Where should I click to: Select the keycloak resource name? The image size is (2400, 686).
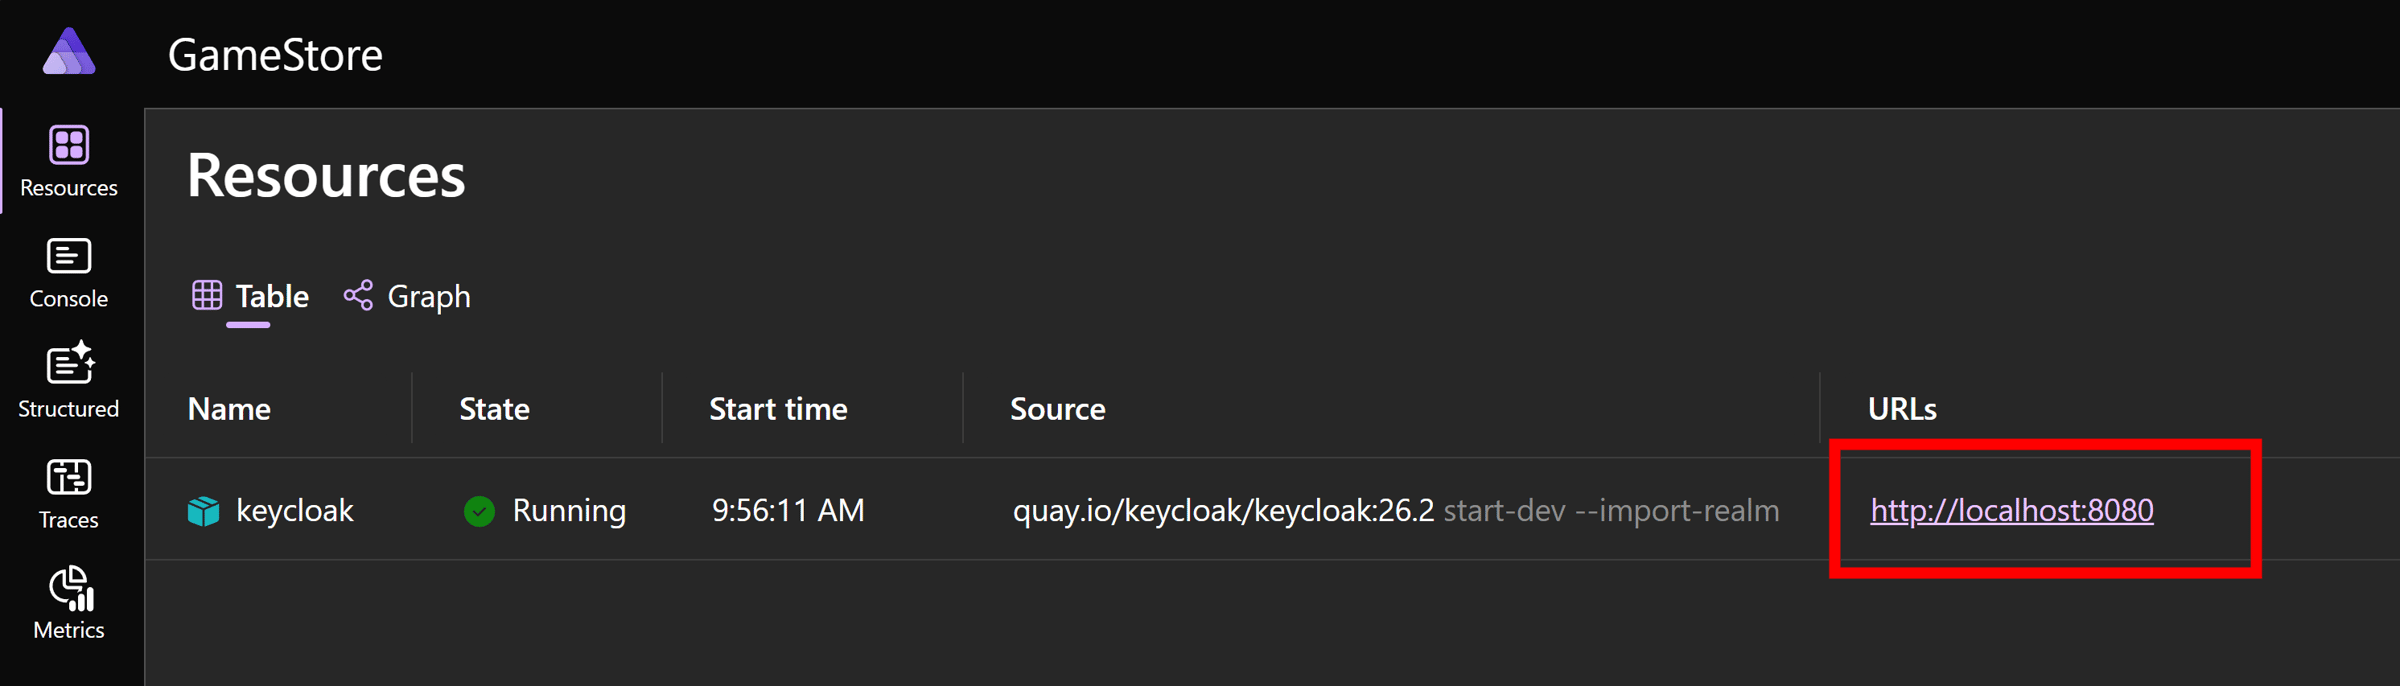pyautogui.click(x=295, y=511)
